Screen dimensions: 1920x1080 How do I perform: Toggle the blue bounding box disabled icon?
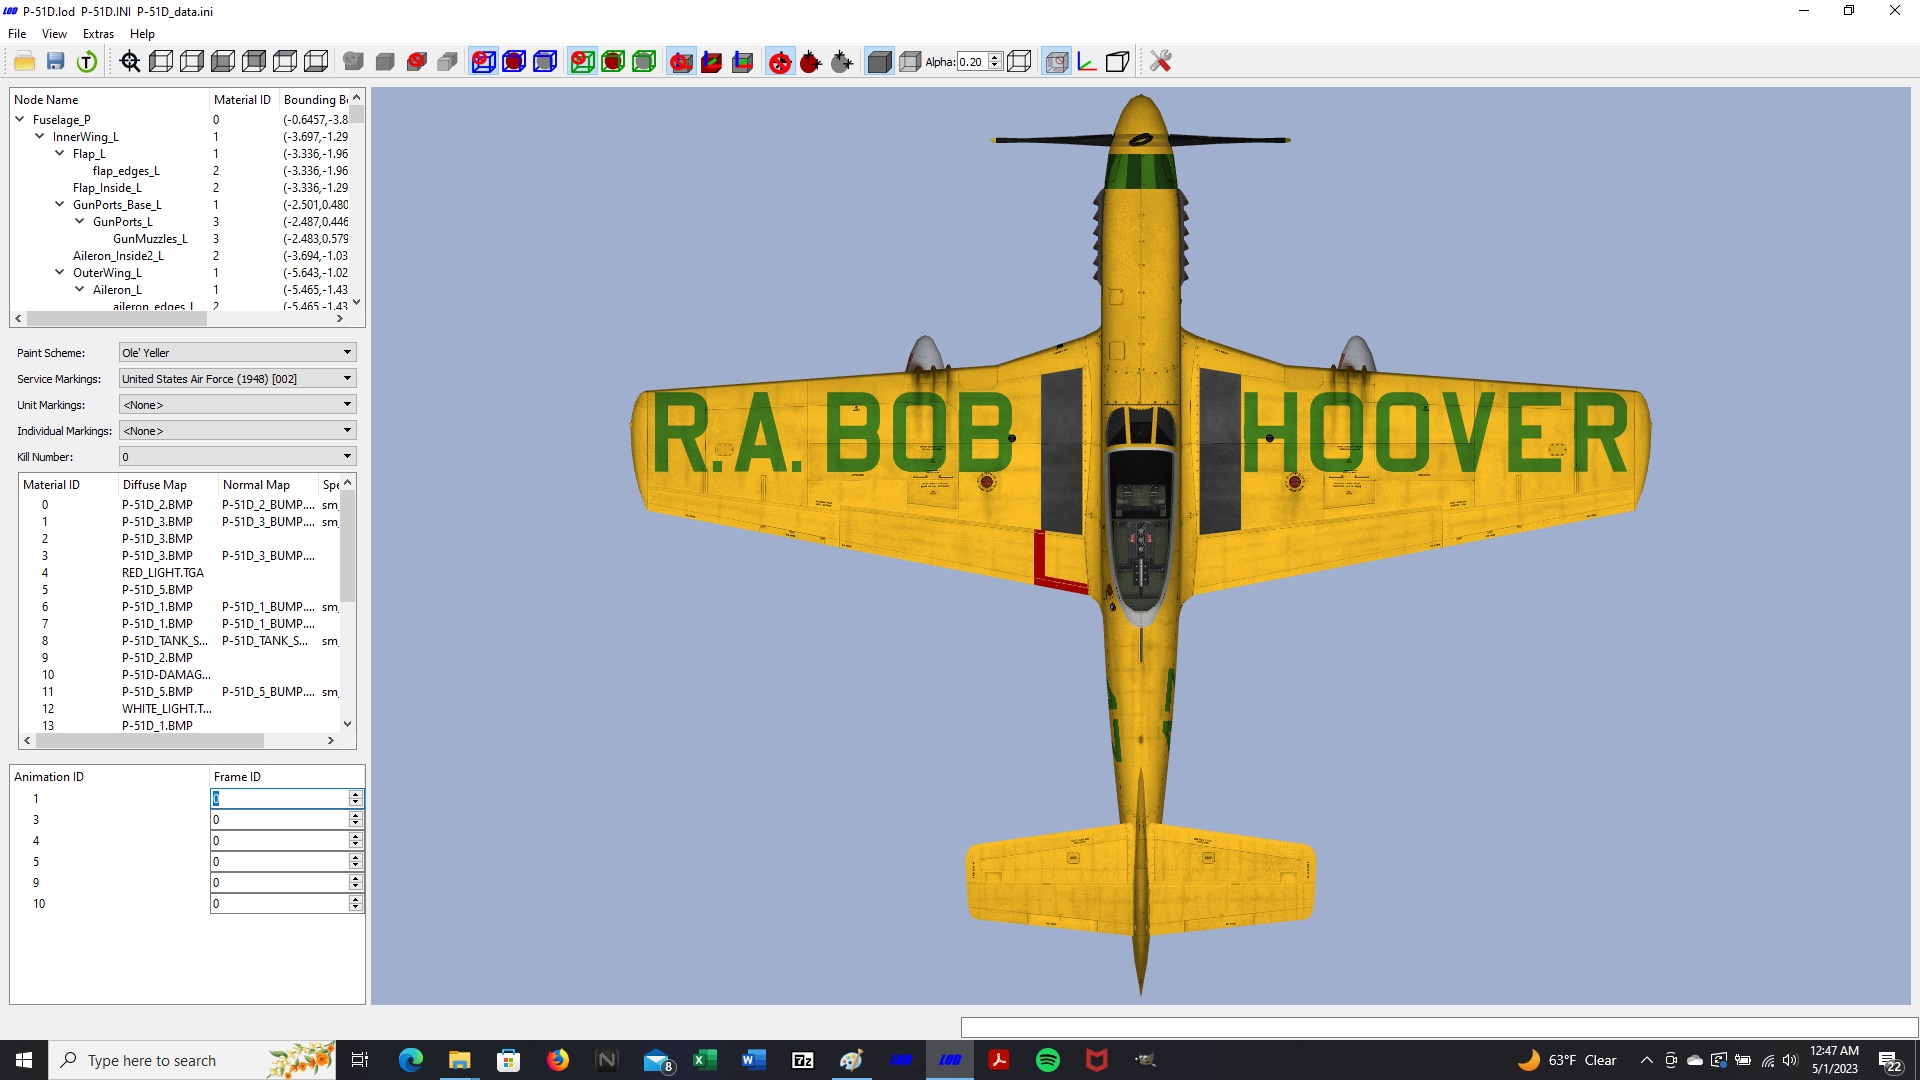coord(483,62)
